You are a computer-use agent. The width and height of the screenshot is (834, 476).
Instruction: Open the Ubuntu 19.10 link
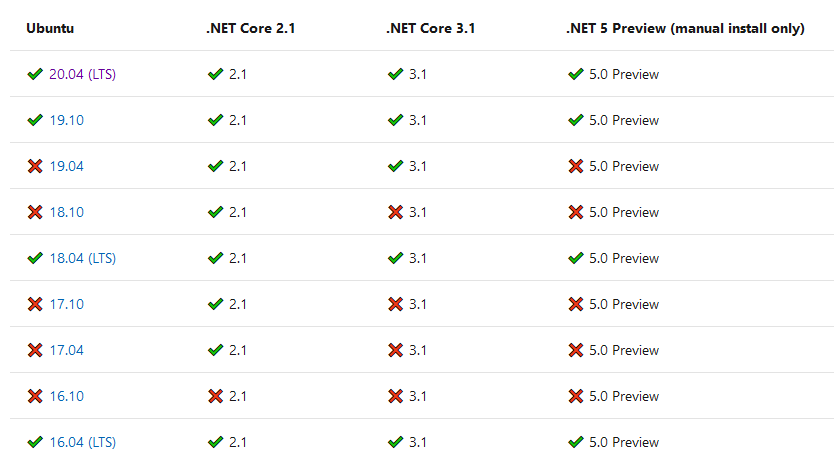[x=66, y=120]
